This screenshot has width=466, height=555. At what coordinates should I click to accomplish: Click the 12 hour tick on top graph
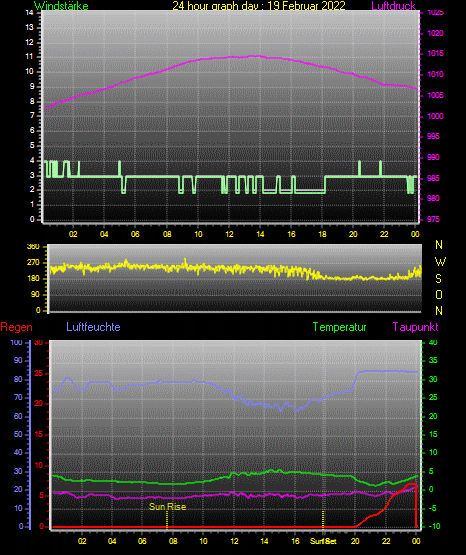point(229,234)
